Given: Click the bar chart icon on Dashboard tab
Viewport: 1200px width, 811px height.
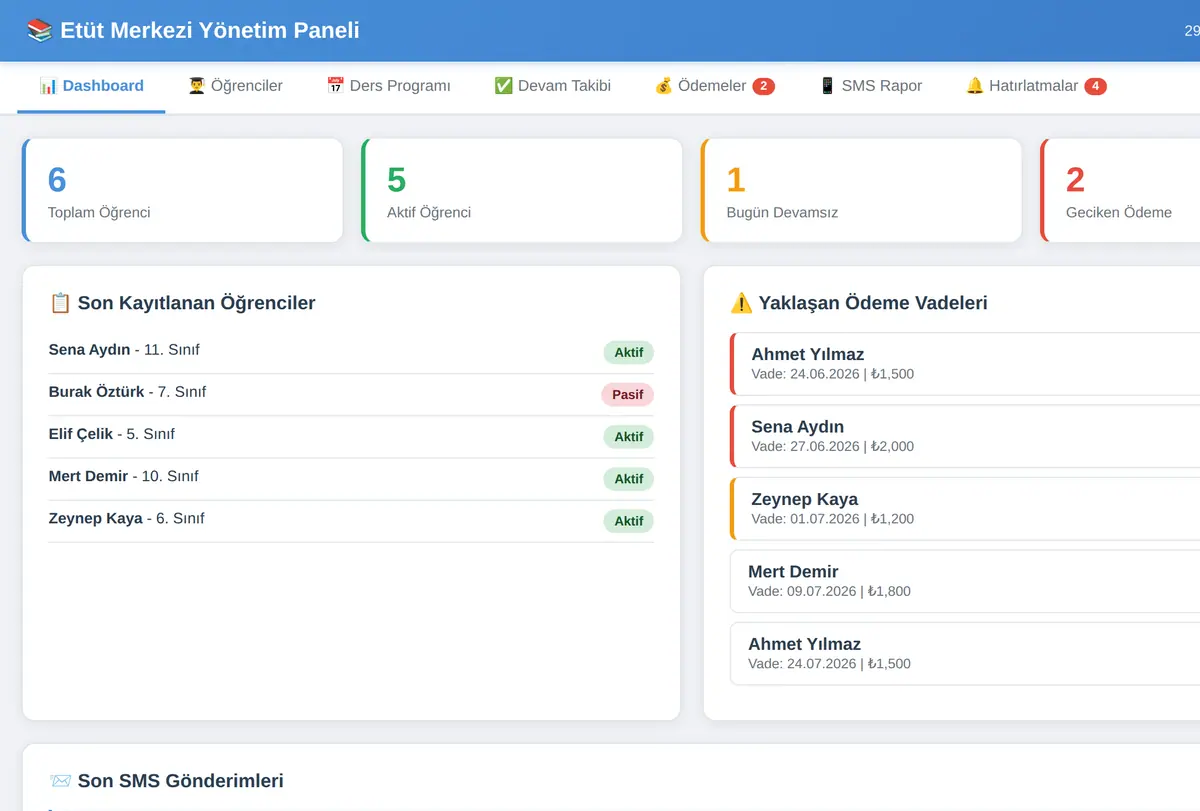Looking at the screenshot, I should tap(48, 86).
